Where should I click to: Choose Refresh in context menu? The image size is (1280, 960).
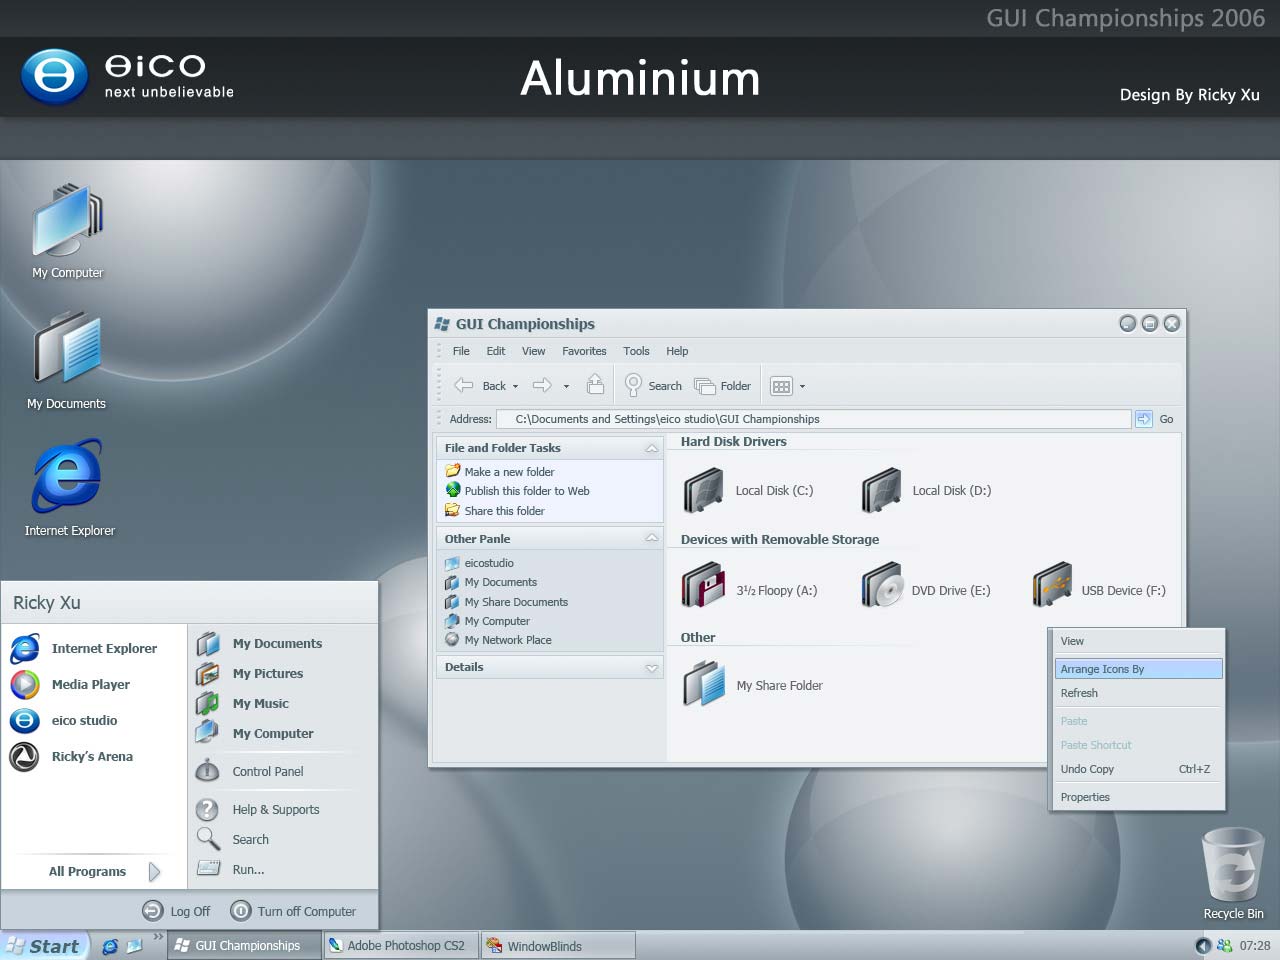[1139, 693]
